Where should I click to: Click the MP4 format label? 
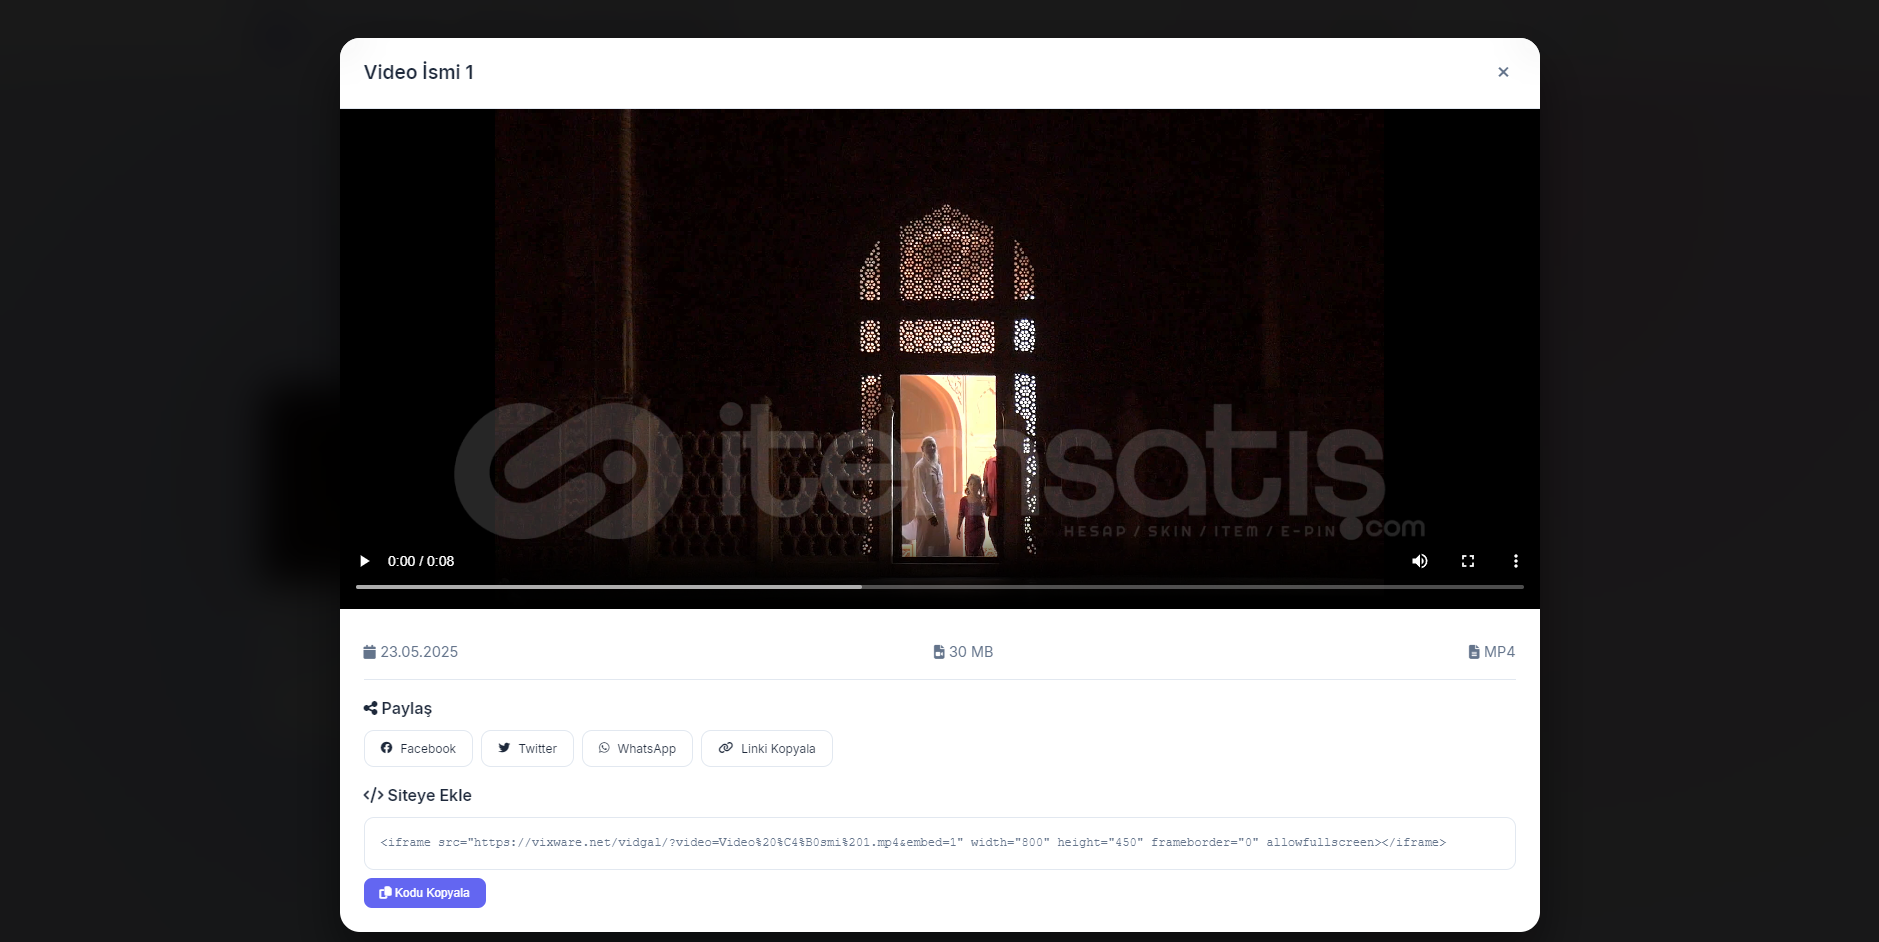point(1492,652)
